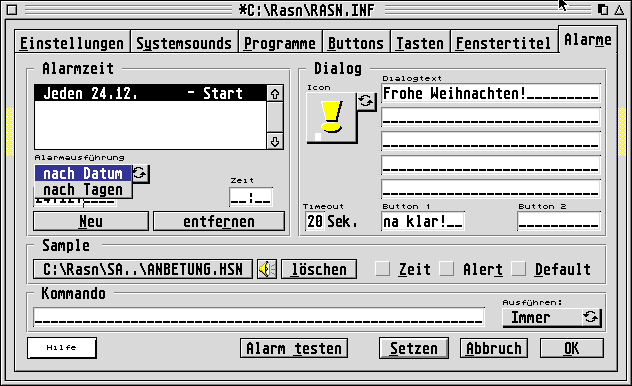Switch to the Systemsounds tab

[184, 42]
